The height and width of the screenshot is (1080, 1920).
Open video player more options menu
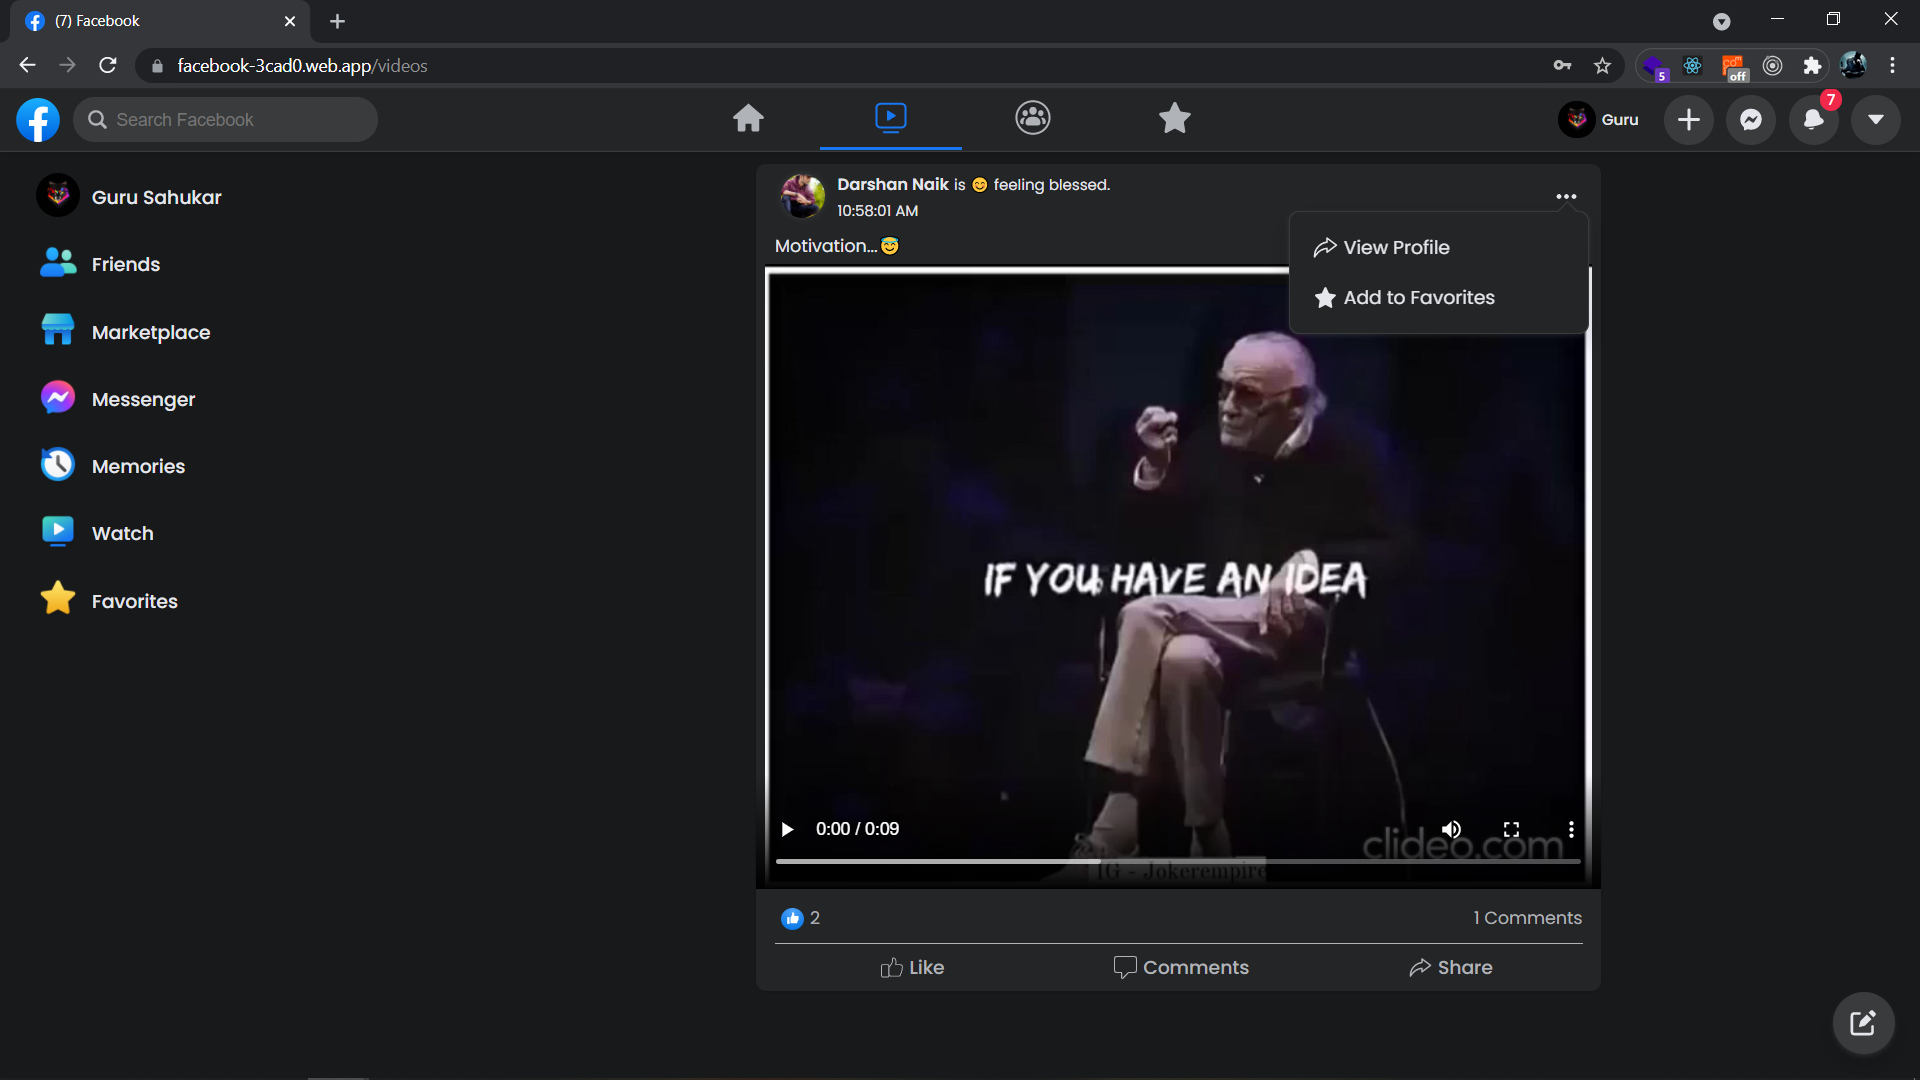[1571, 830]
